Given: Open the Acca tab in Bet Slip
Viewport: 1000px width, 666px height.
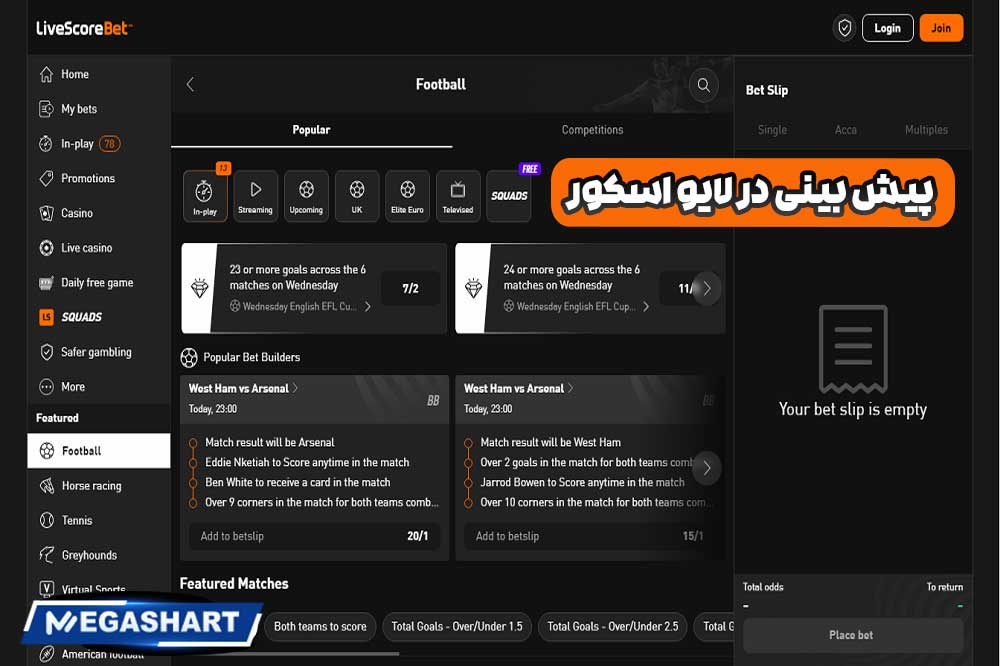Looking at the screenshot, I should click(x=845, y=130).
